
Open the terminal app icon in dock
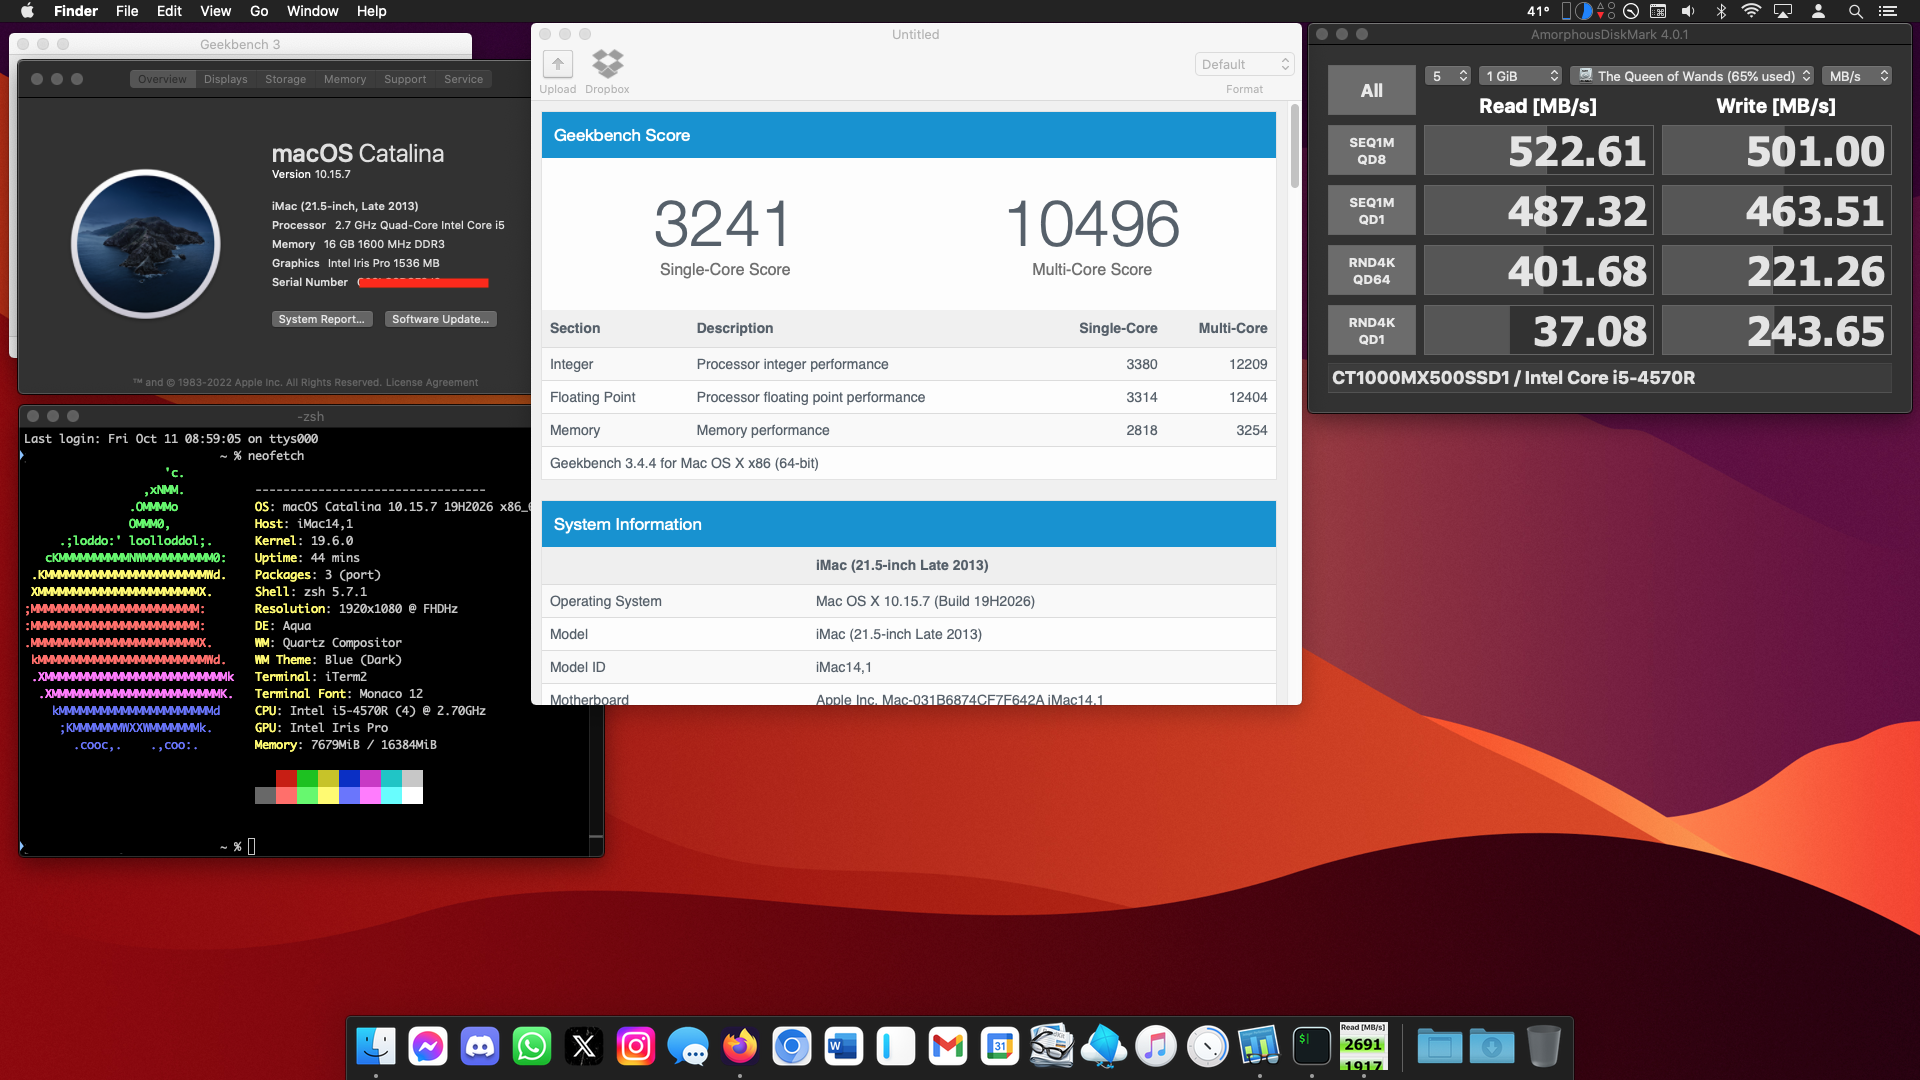pos(1312,1047)
